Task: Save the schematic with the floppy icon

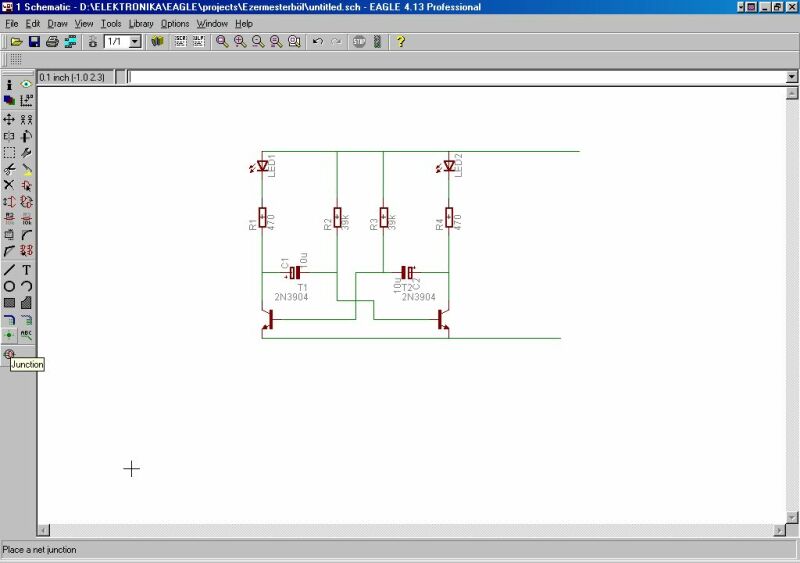Action: tap(34, 42)
